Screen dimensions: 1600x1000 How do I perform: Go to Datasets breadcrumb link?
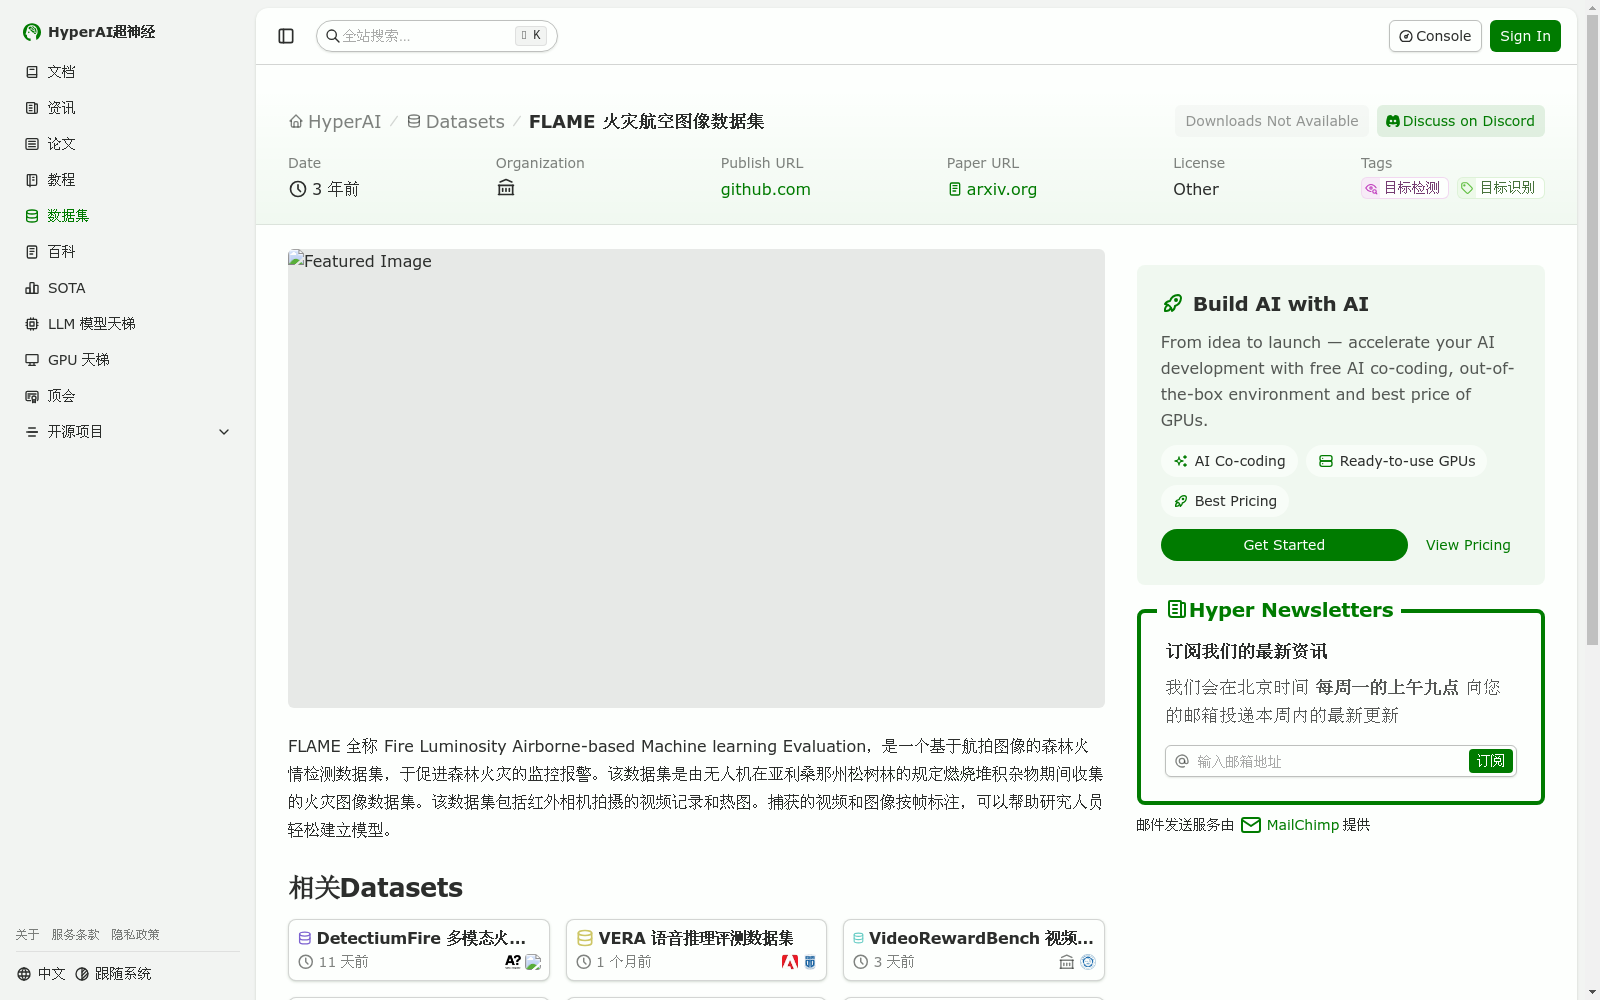(456, 121)
